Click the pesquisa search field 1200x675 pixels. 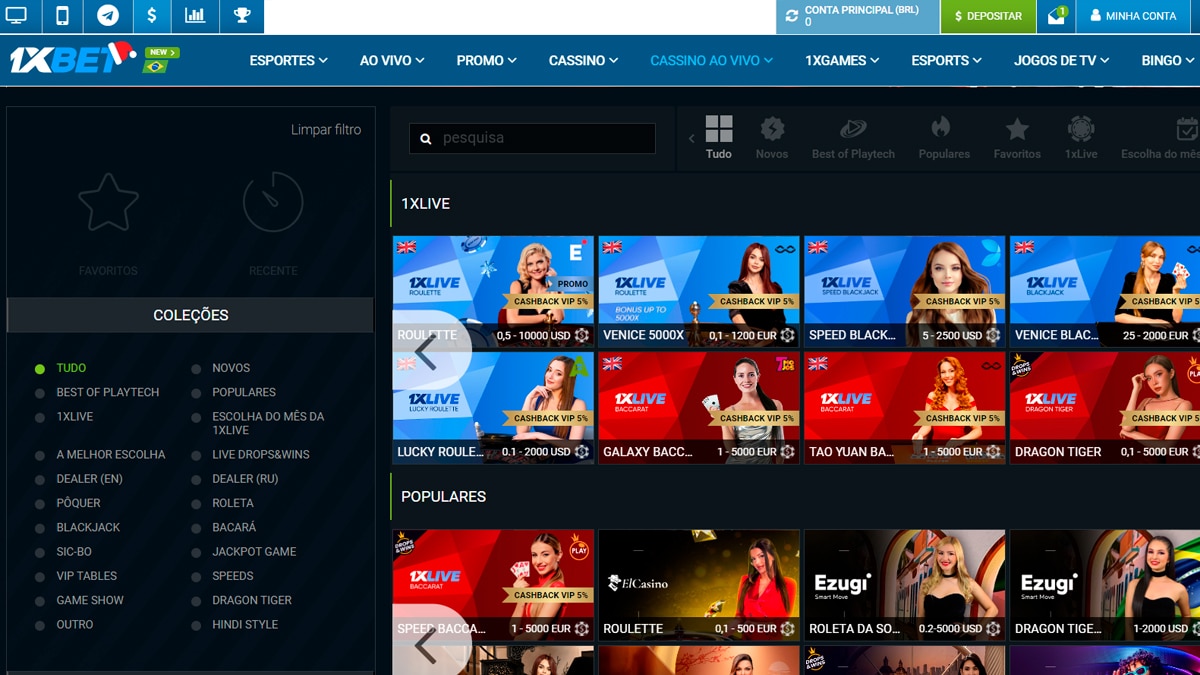tap(532, 139)
